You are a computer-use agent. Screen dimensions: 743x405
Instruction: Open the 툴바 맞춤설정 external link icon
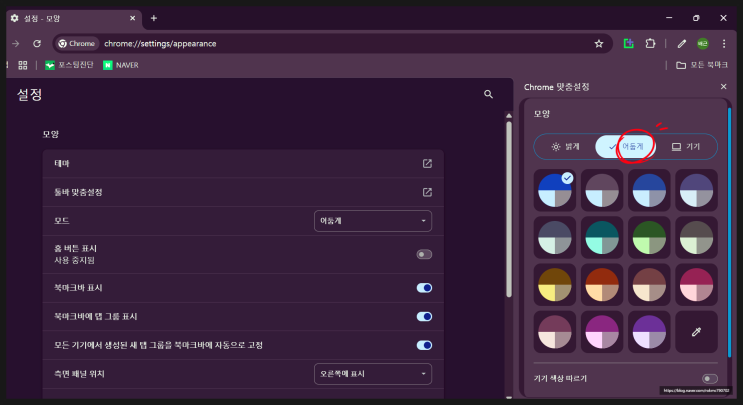tap(427, 192)
